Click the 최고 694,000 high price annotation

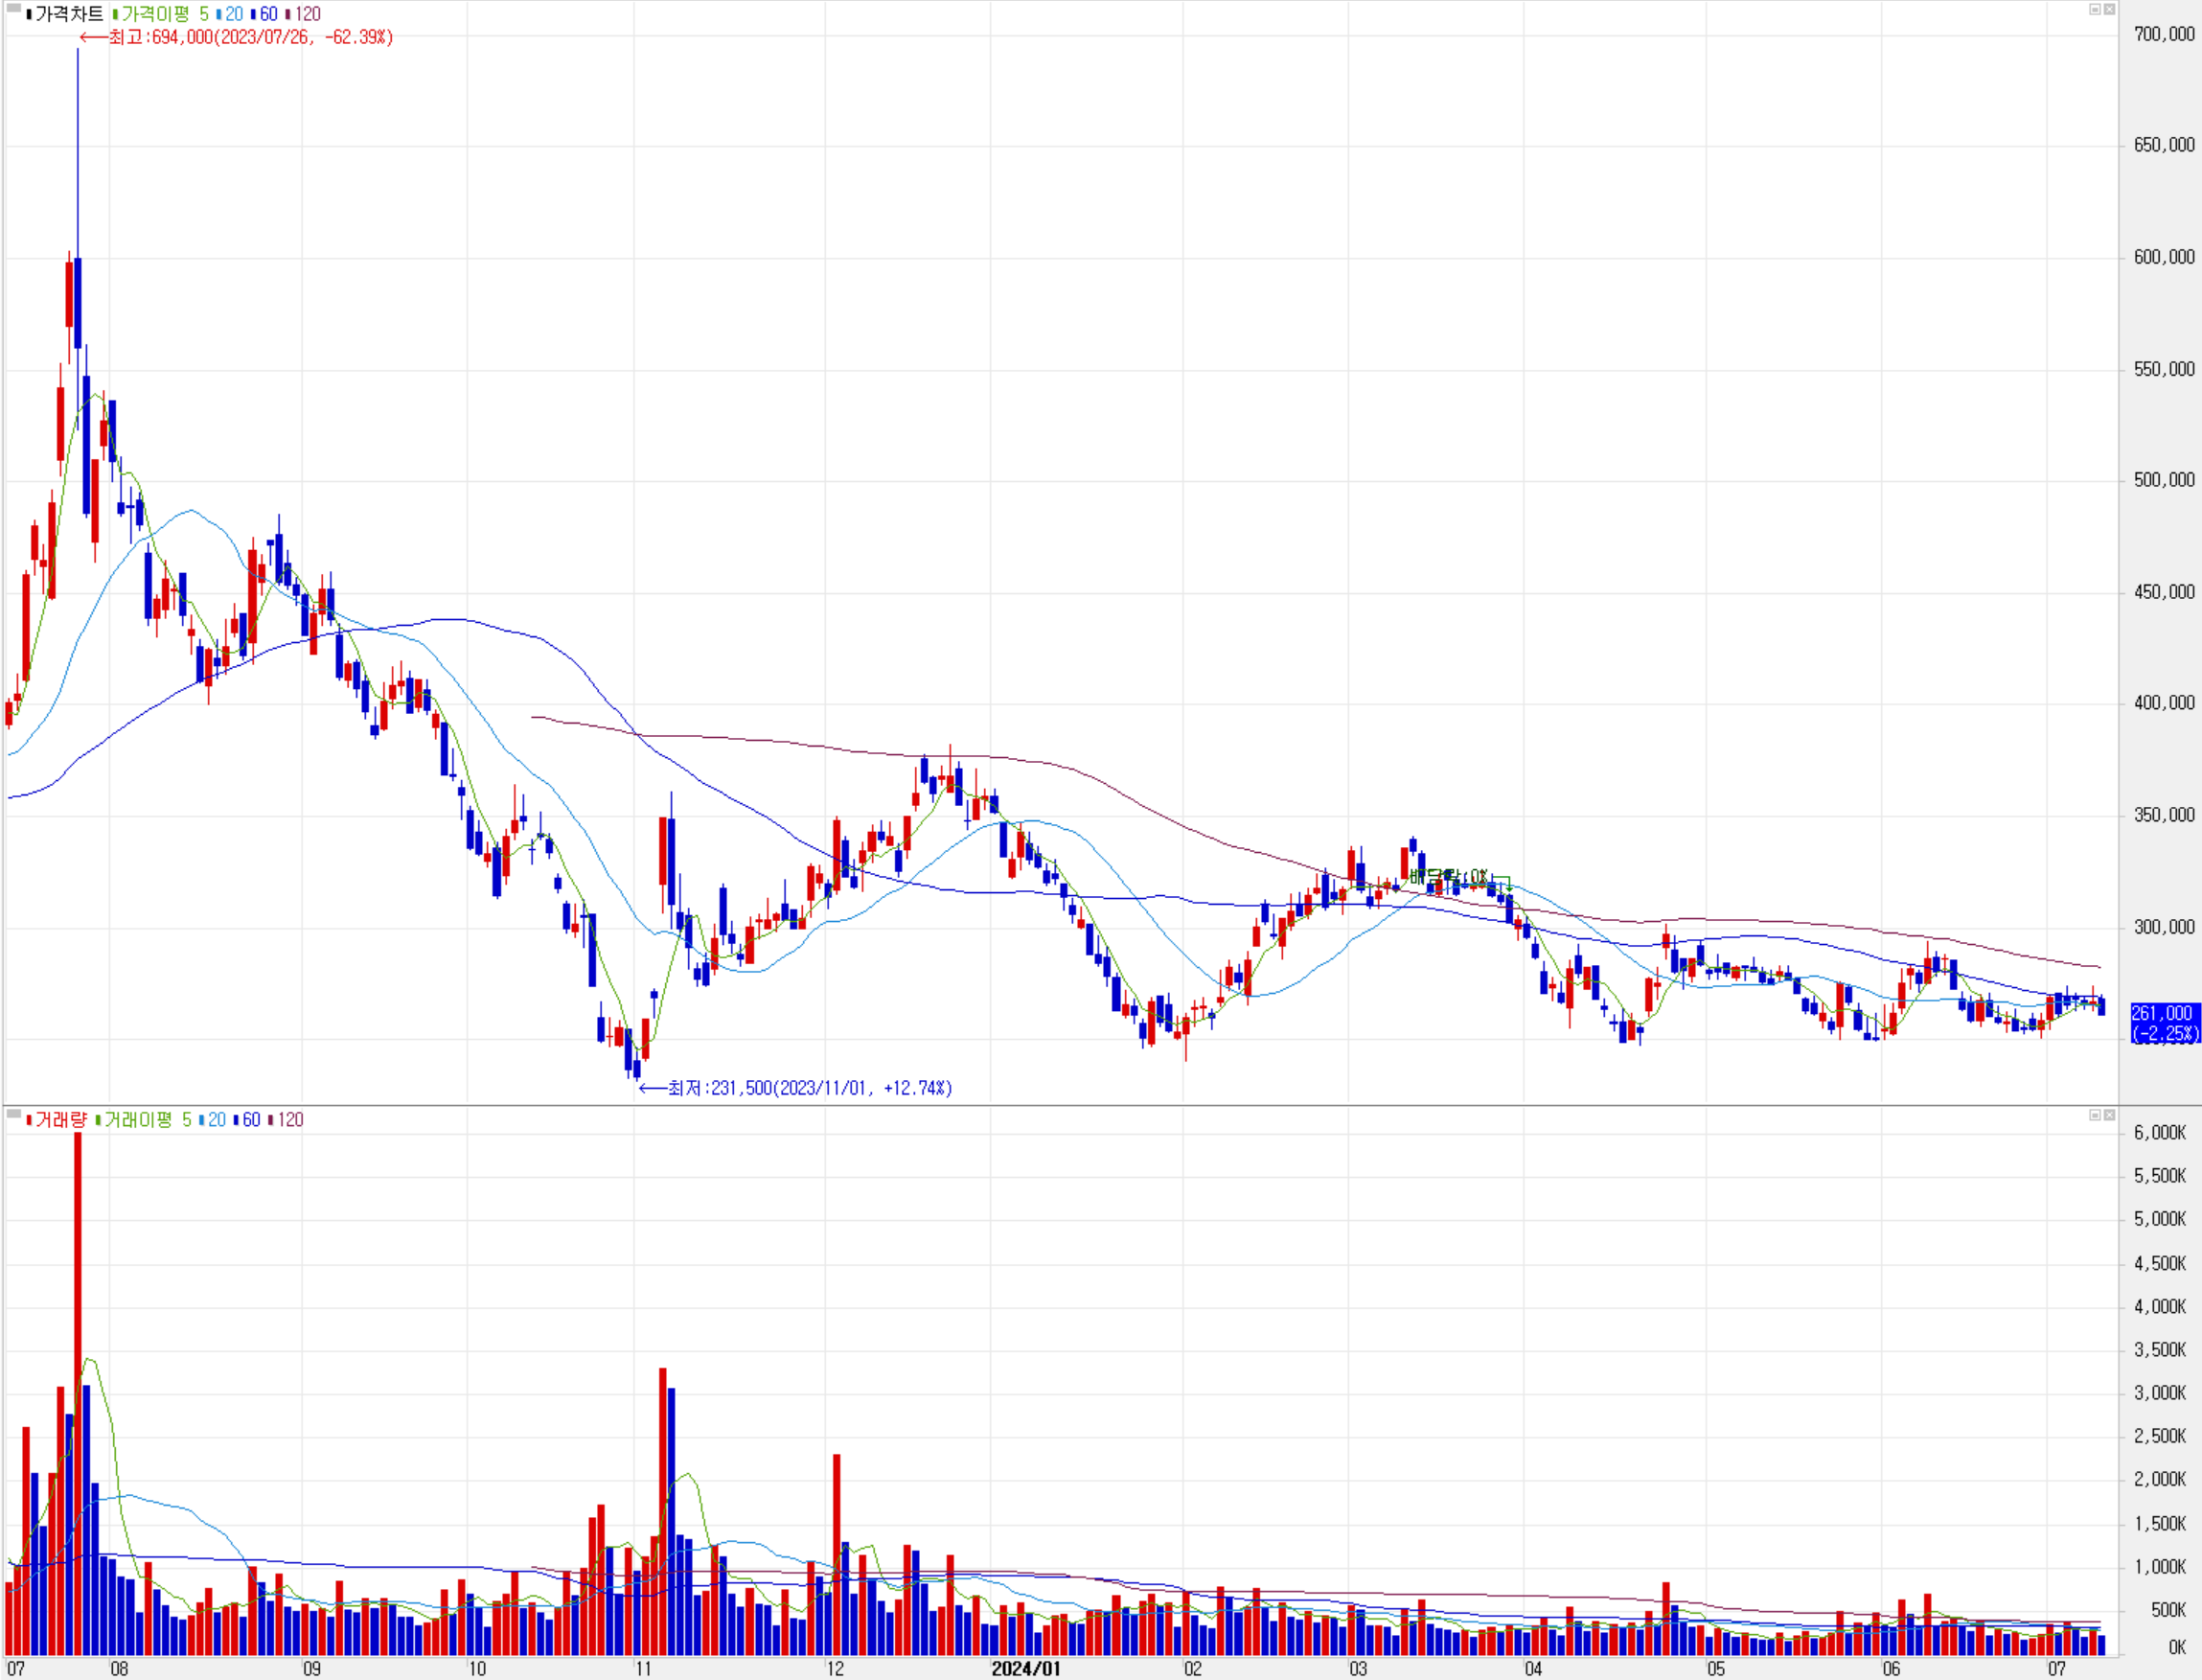[x=250, y=37]
